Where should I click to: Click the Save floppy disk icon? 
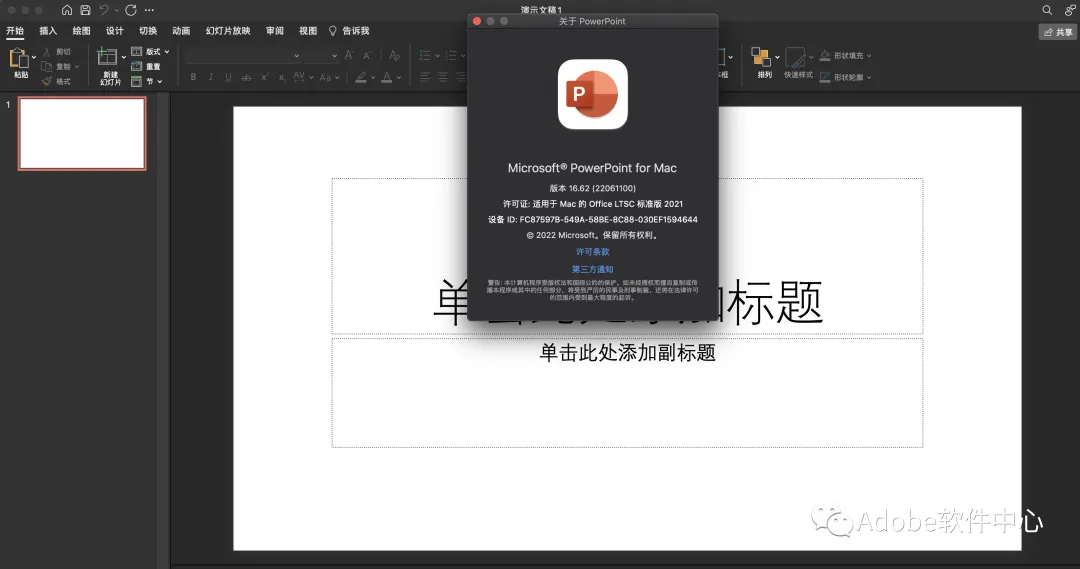point(85,10)
